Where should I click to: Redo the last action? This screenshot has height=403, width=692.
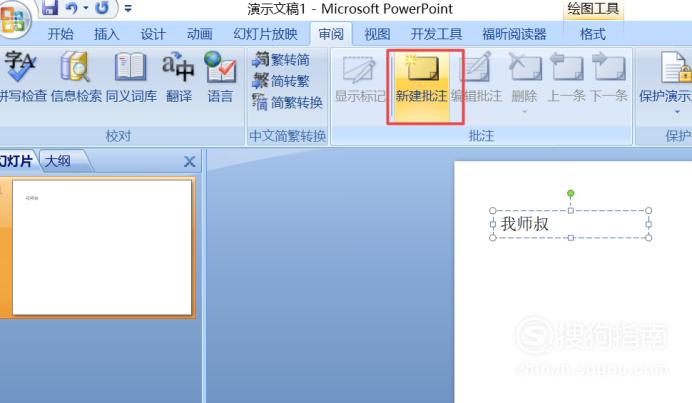[x=102, y=8]
